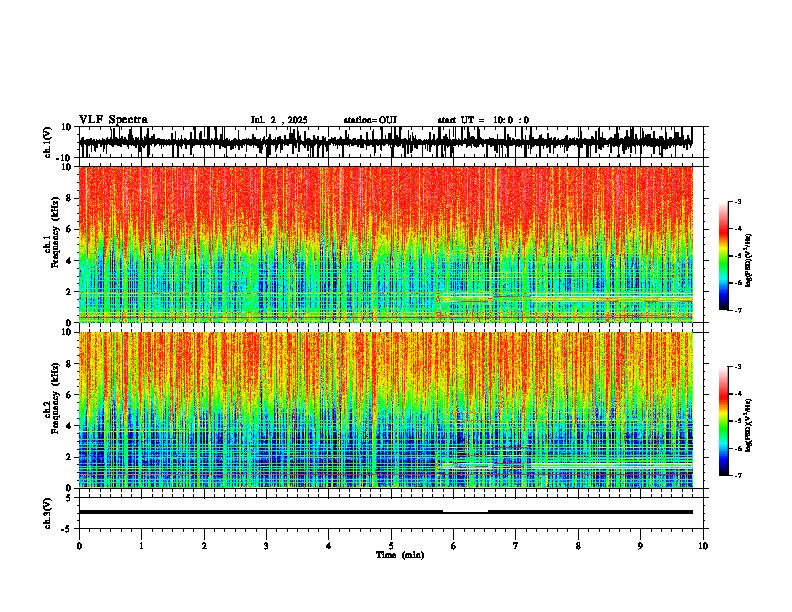Click the 2 kHz tick label of the ch.1 spectrogram
The height and width of the screenshot is (612, 792).
coord(70,291)
